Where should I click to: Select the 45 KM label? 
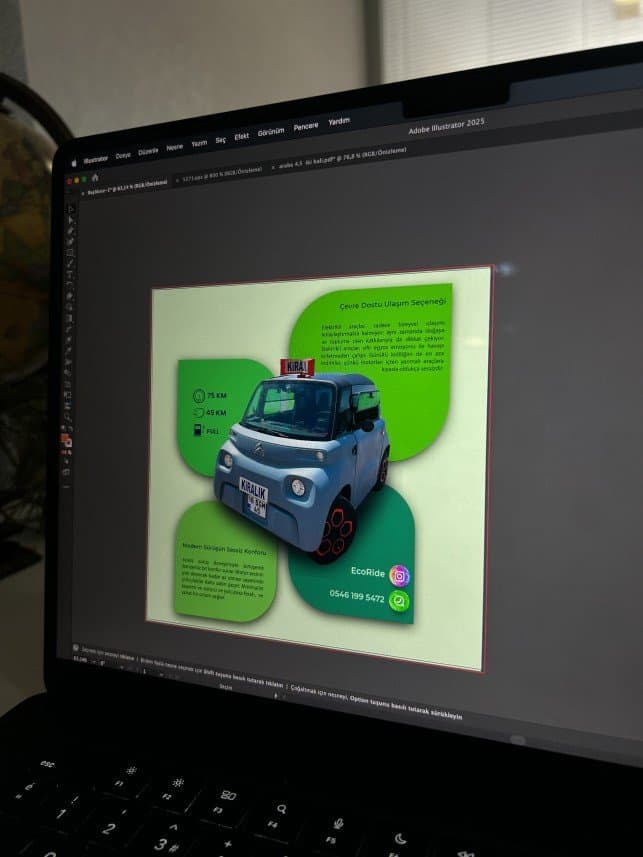point(216,413)
